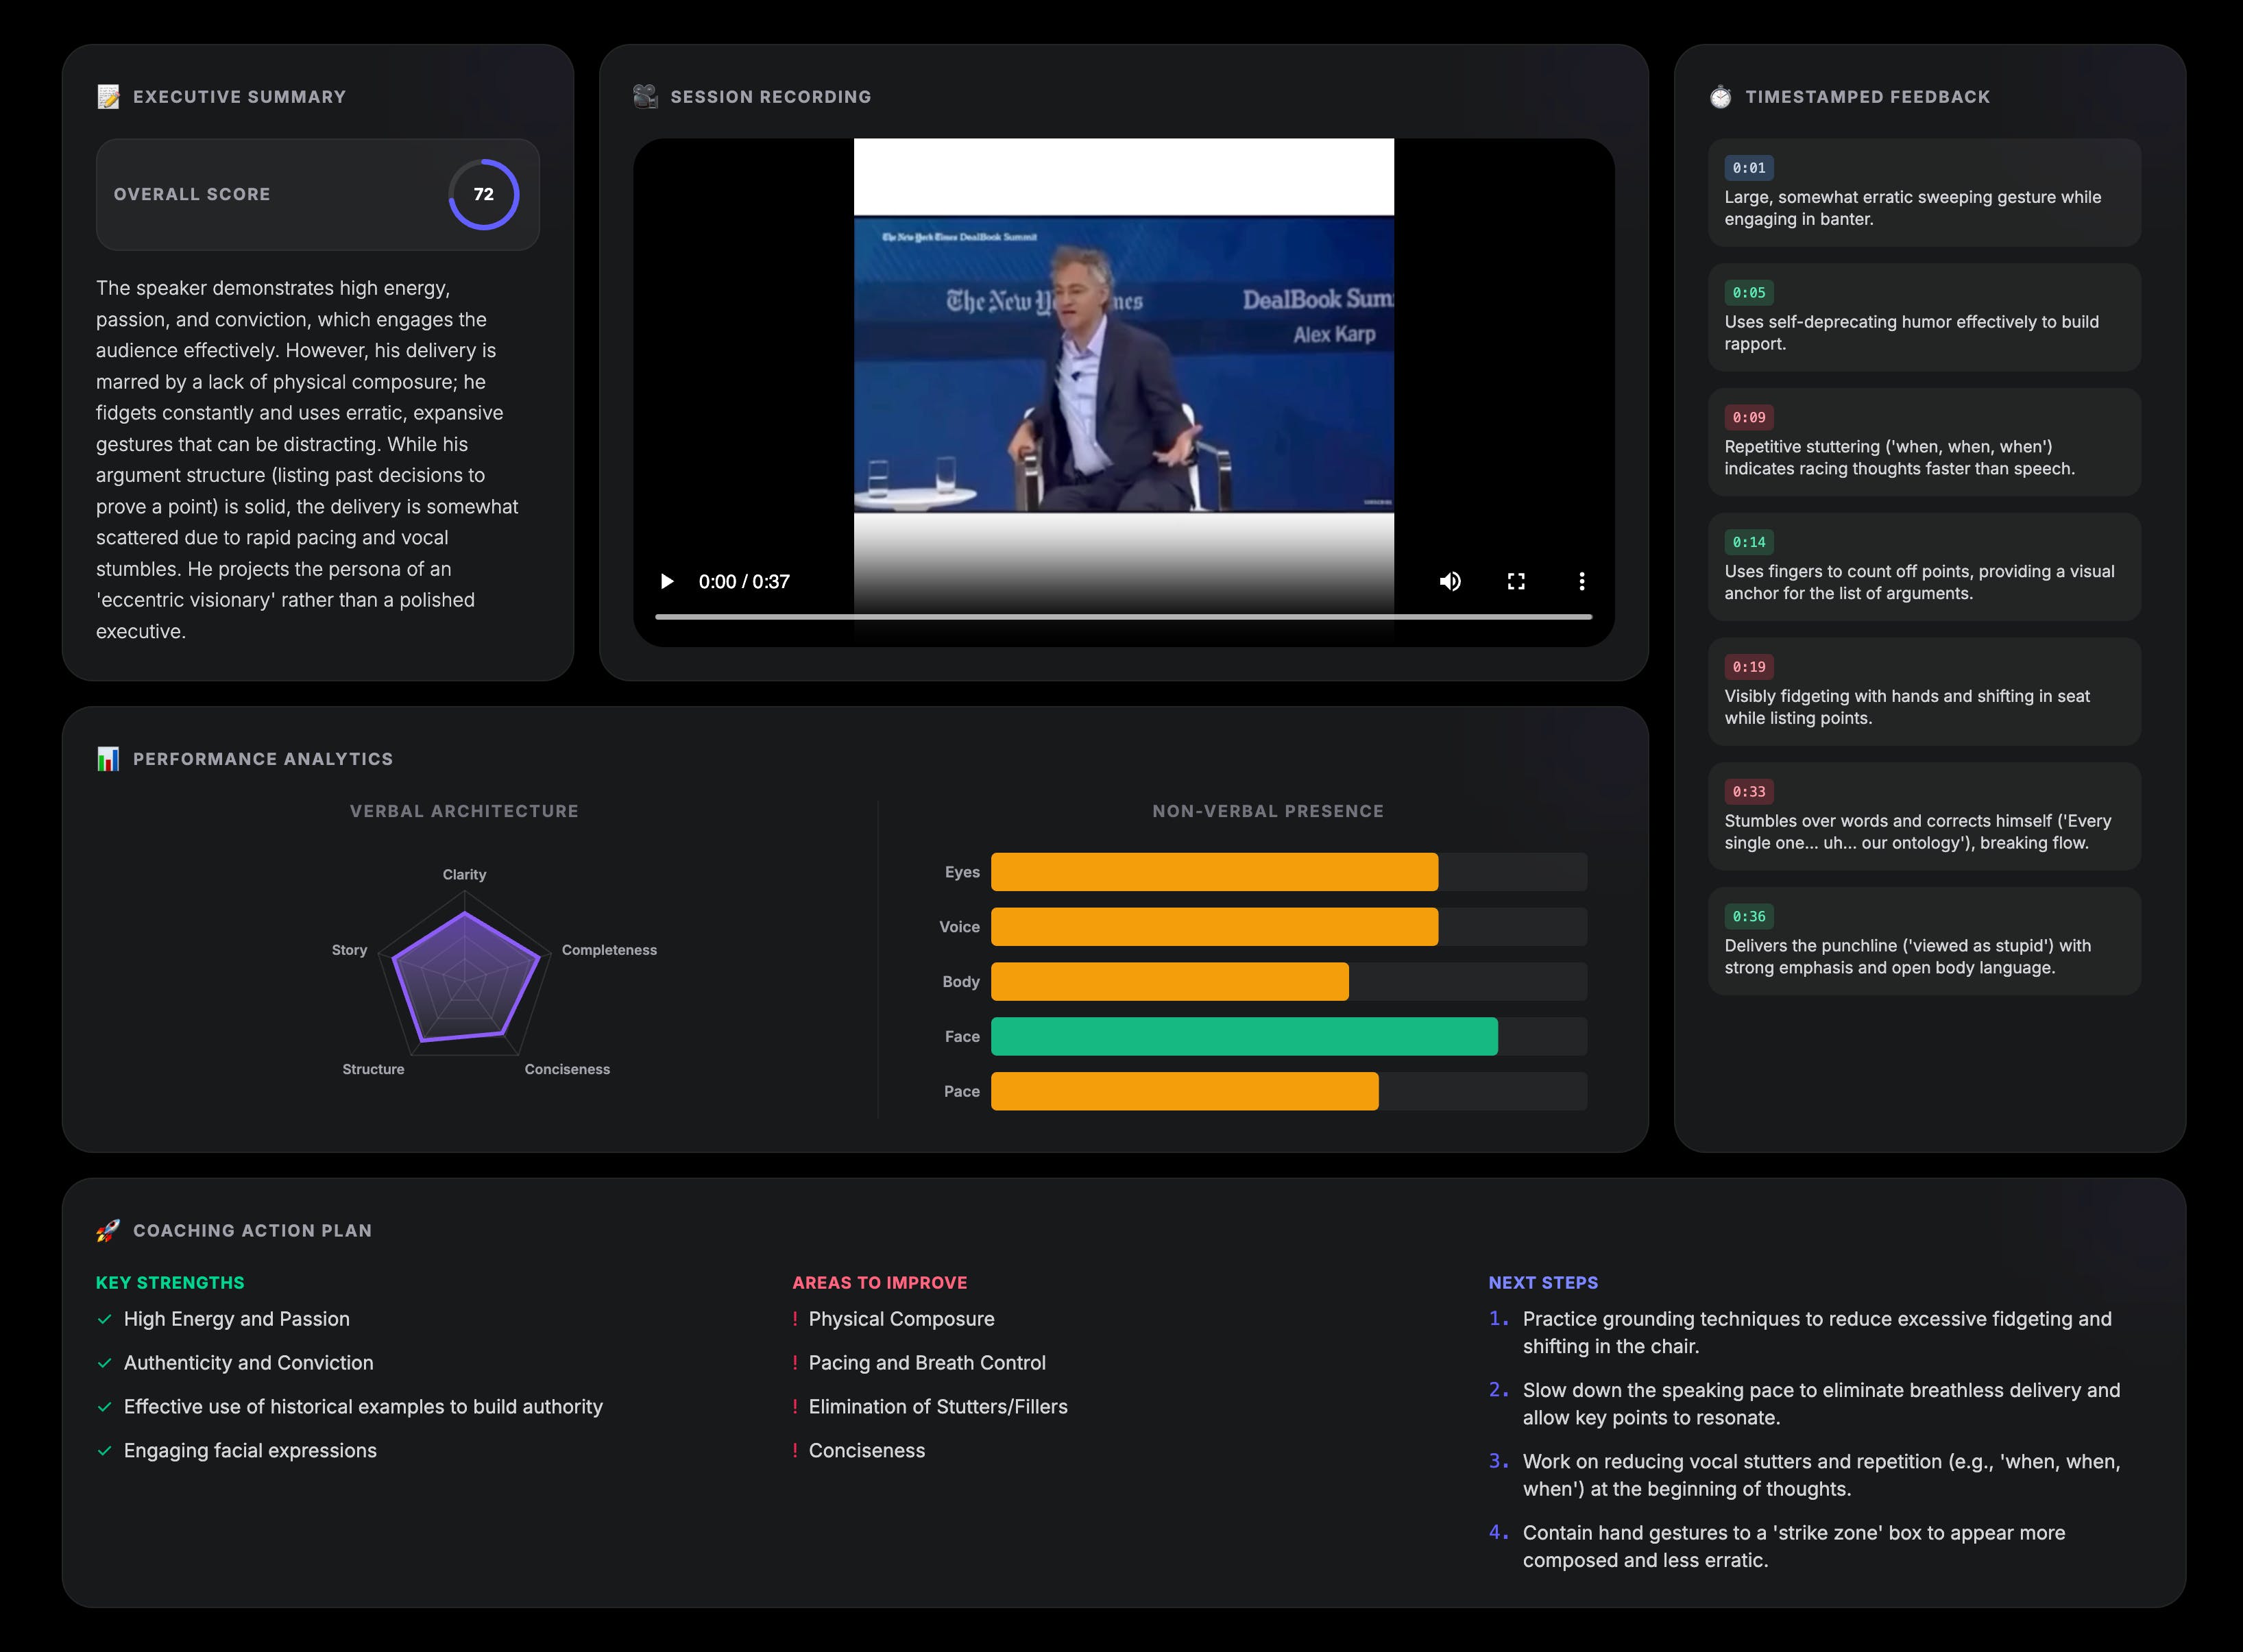This screenshot has width=2243, height=1652.
Task: Click the Coaching Action Plan rocket icon
Action: click(108, 1231)
